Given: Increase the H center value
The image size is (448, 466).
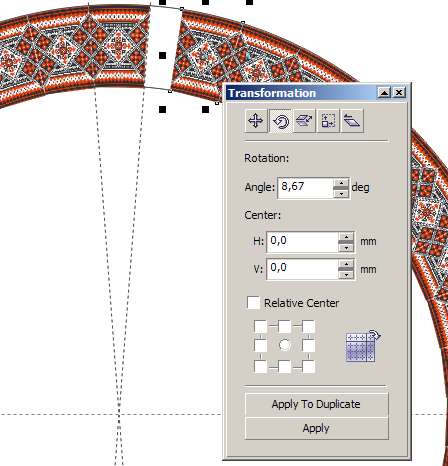Looking at the screenshot, I should coord(346,237).
